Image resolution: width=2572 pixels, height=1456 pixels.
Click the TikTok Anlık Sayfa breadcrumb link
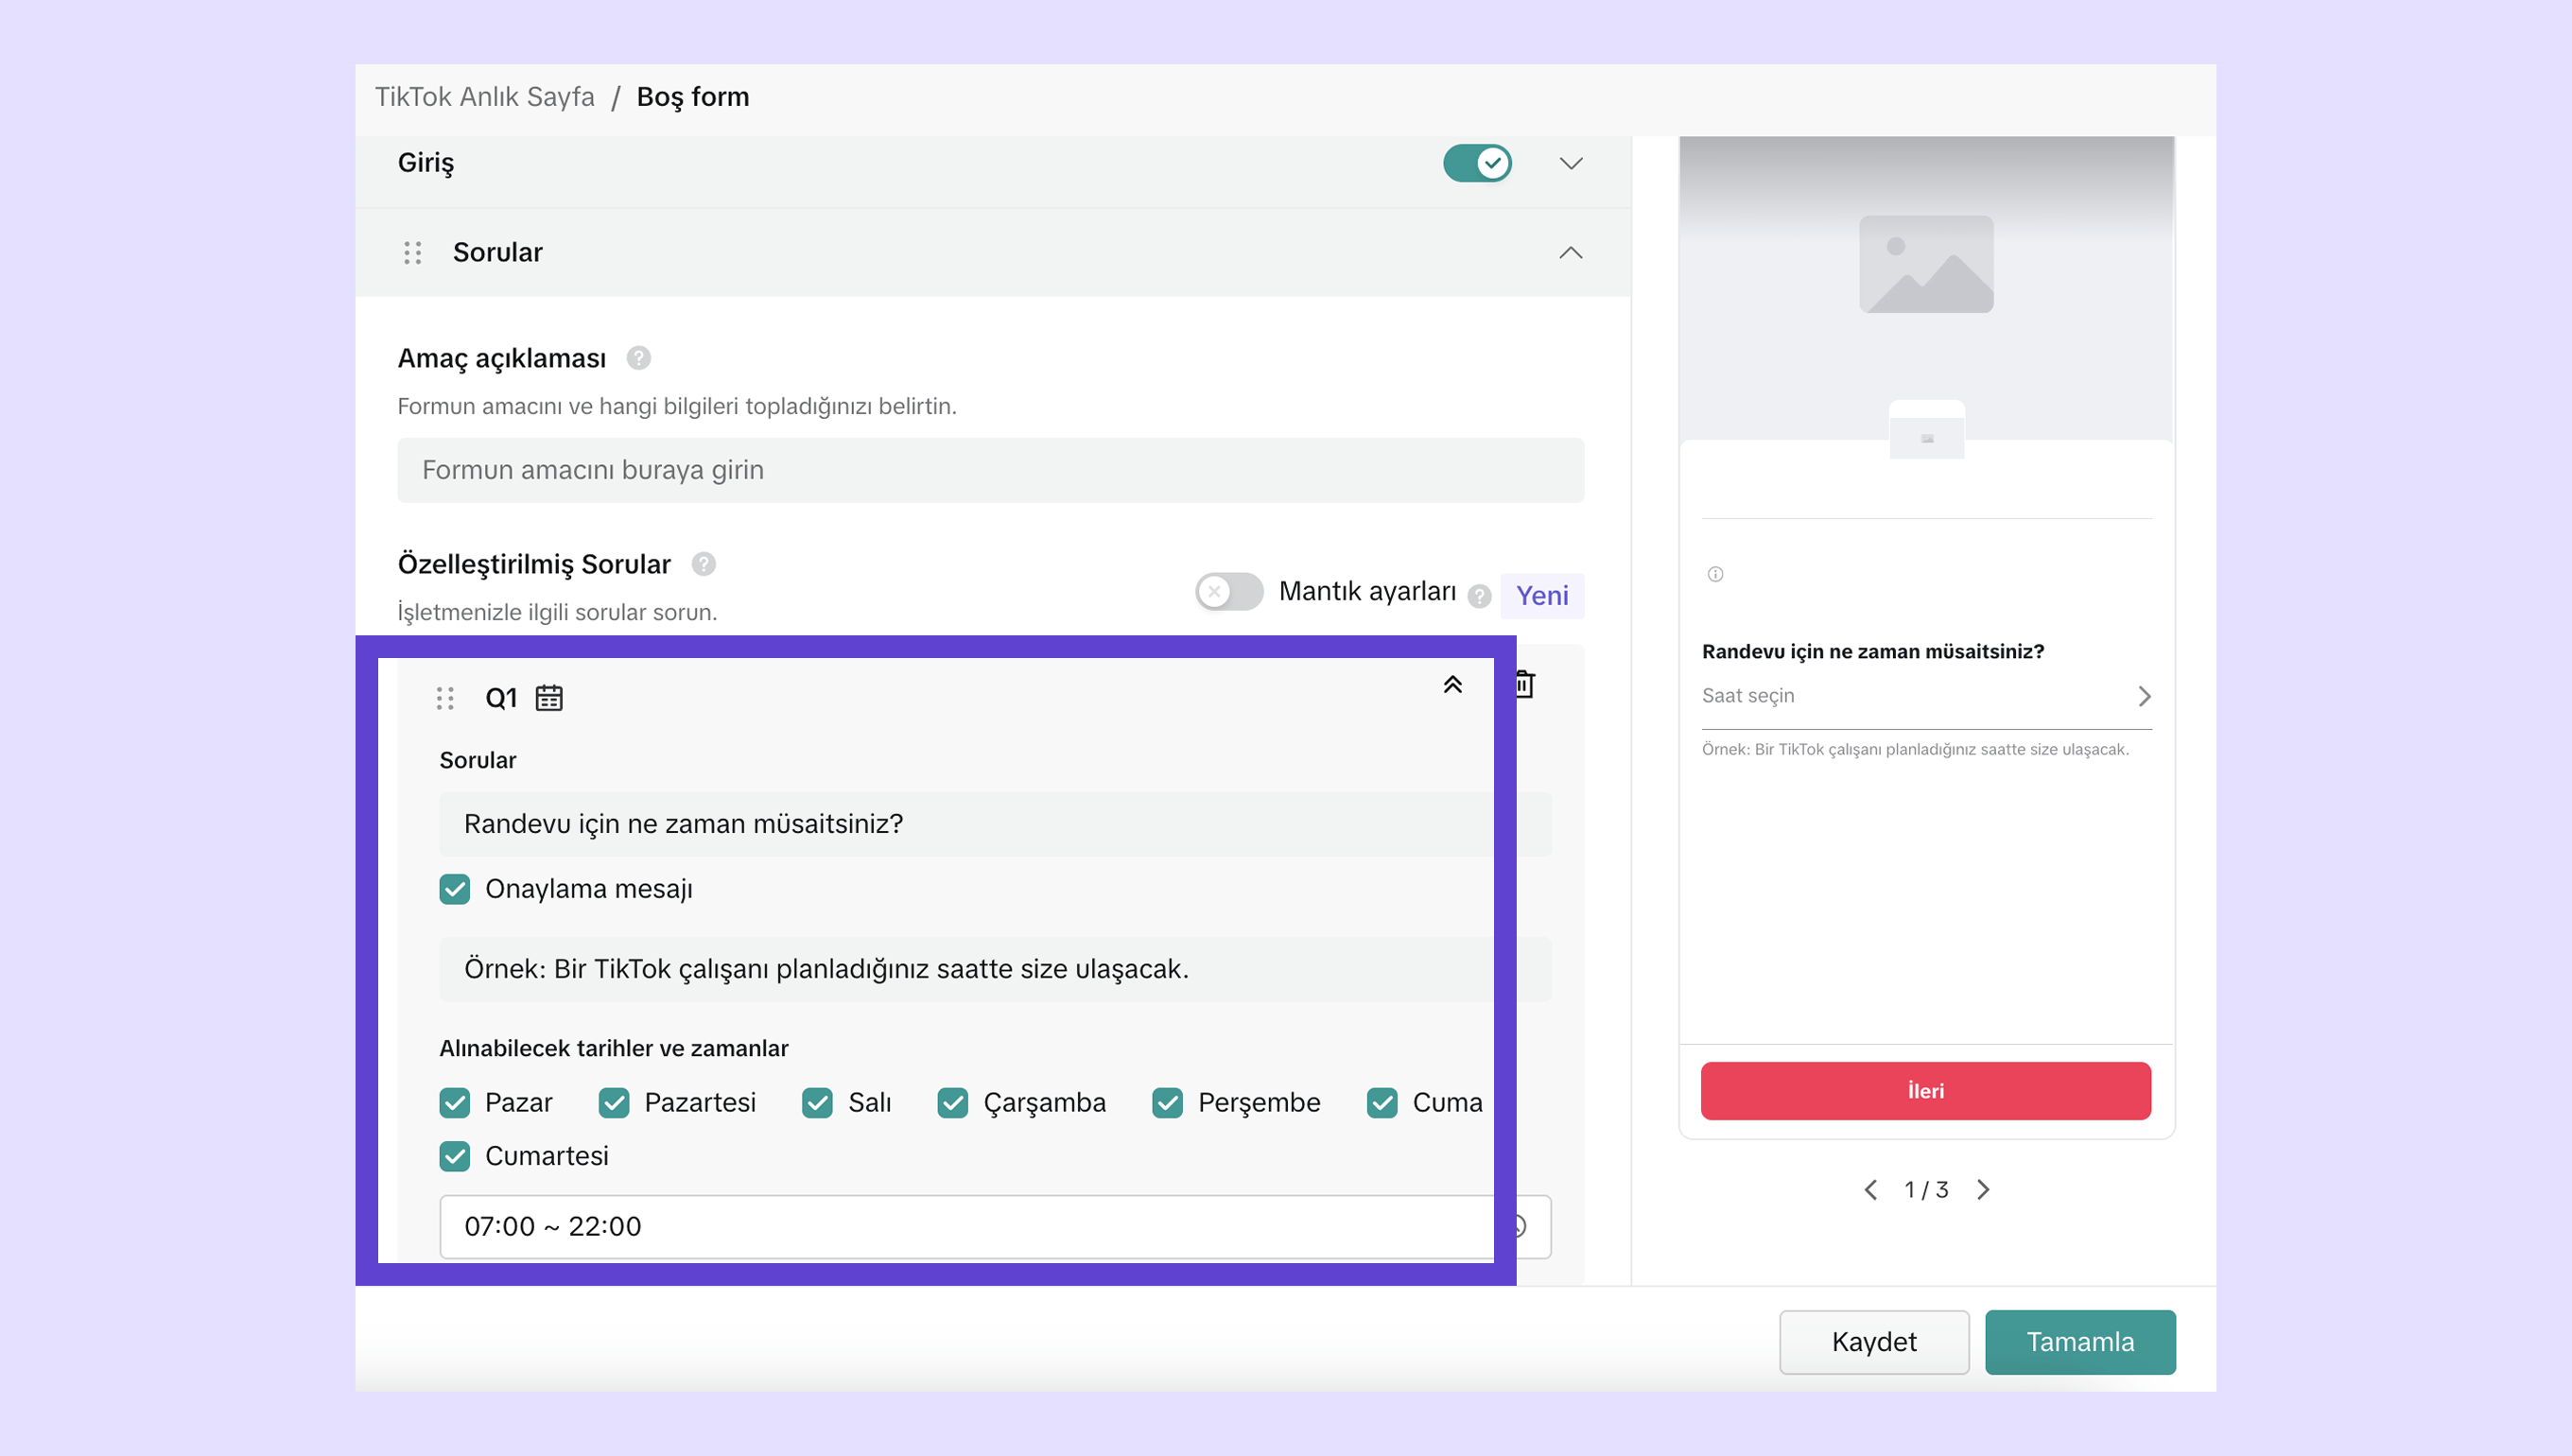(x=484, y=97)
